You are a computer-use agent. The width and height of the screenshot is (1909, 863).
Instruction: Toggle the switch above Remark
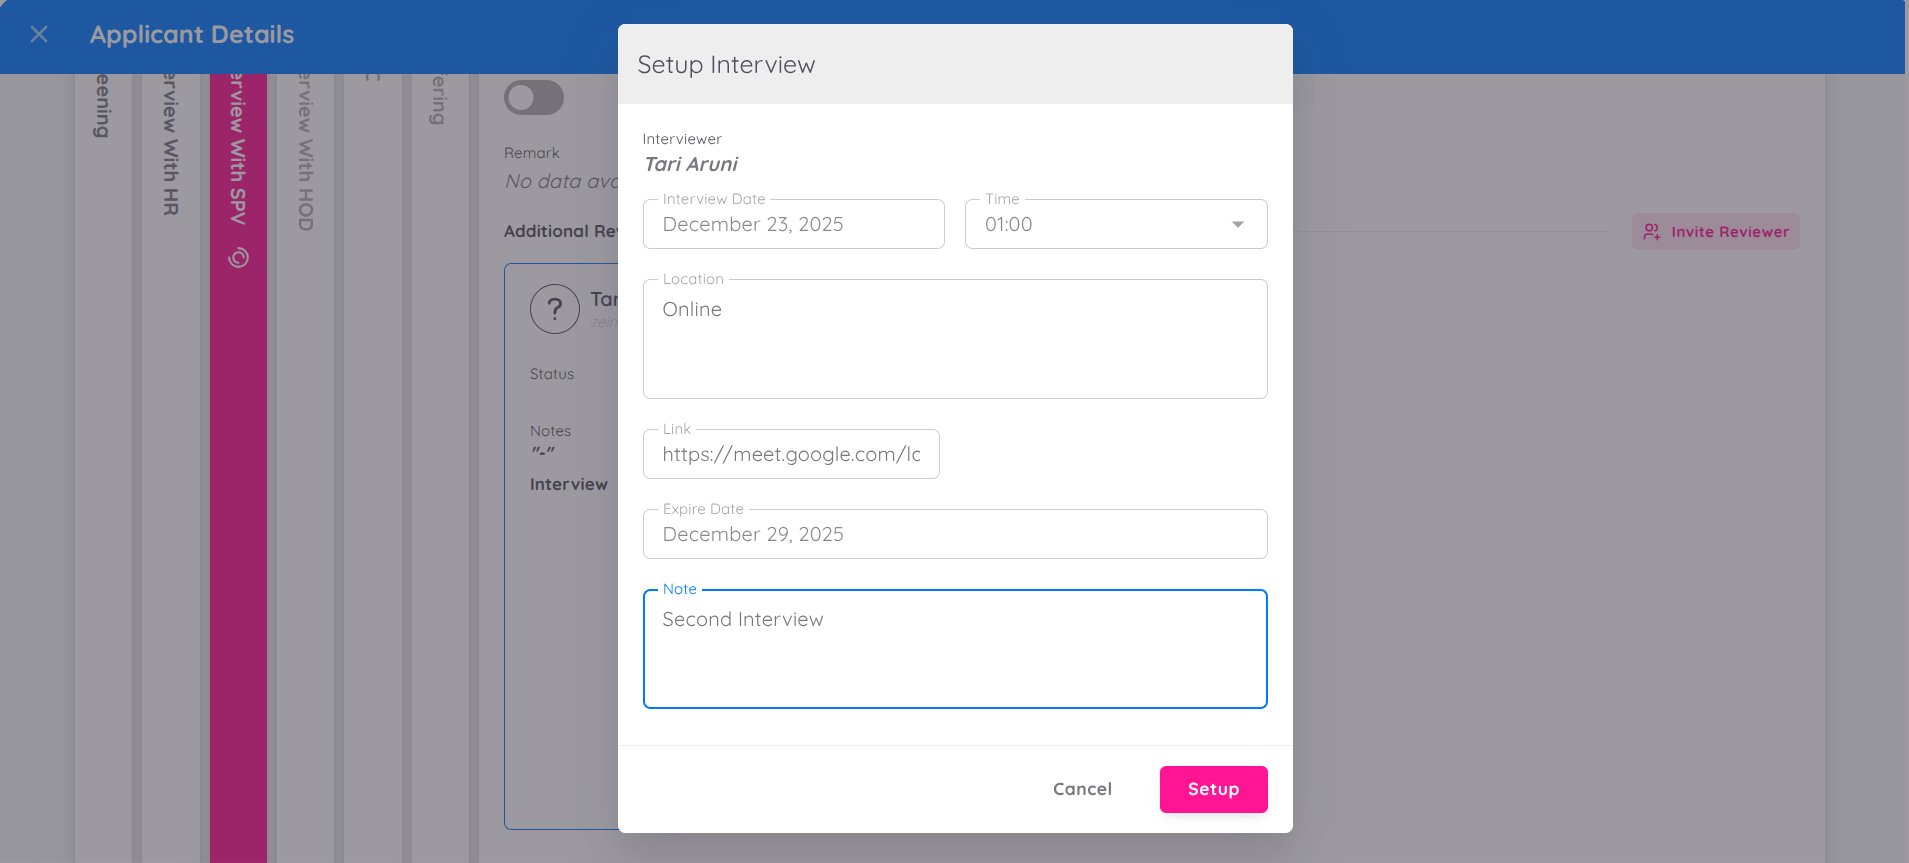534,98
